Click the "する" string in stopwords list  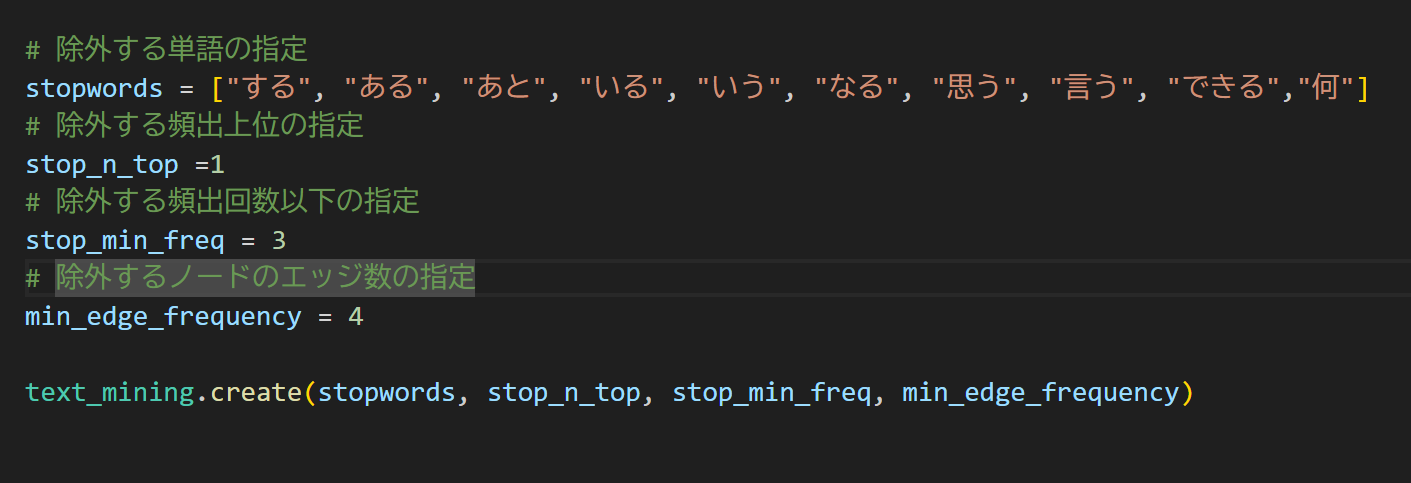tap(266, 88)
